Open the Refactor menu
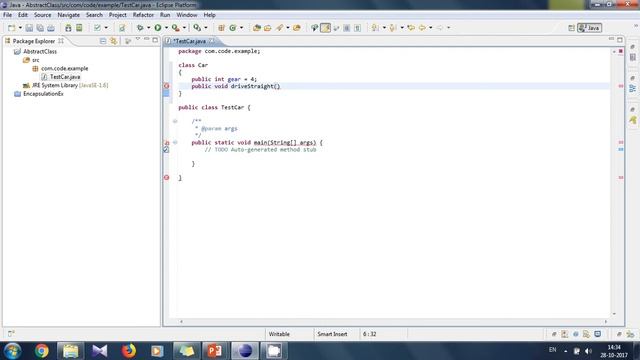This screenshot has height=360, width=640. point(143,15)
